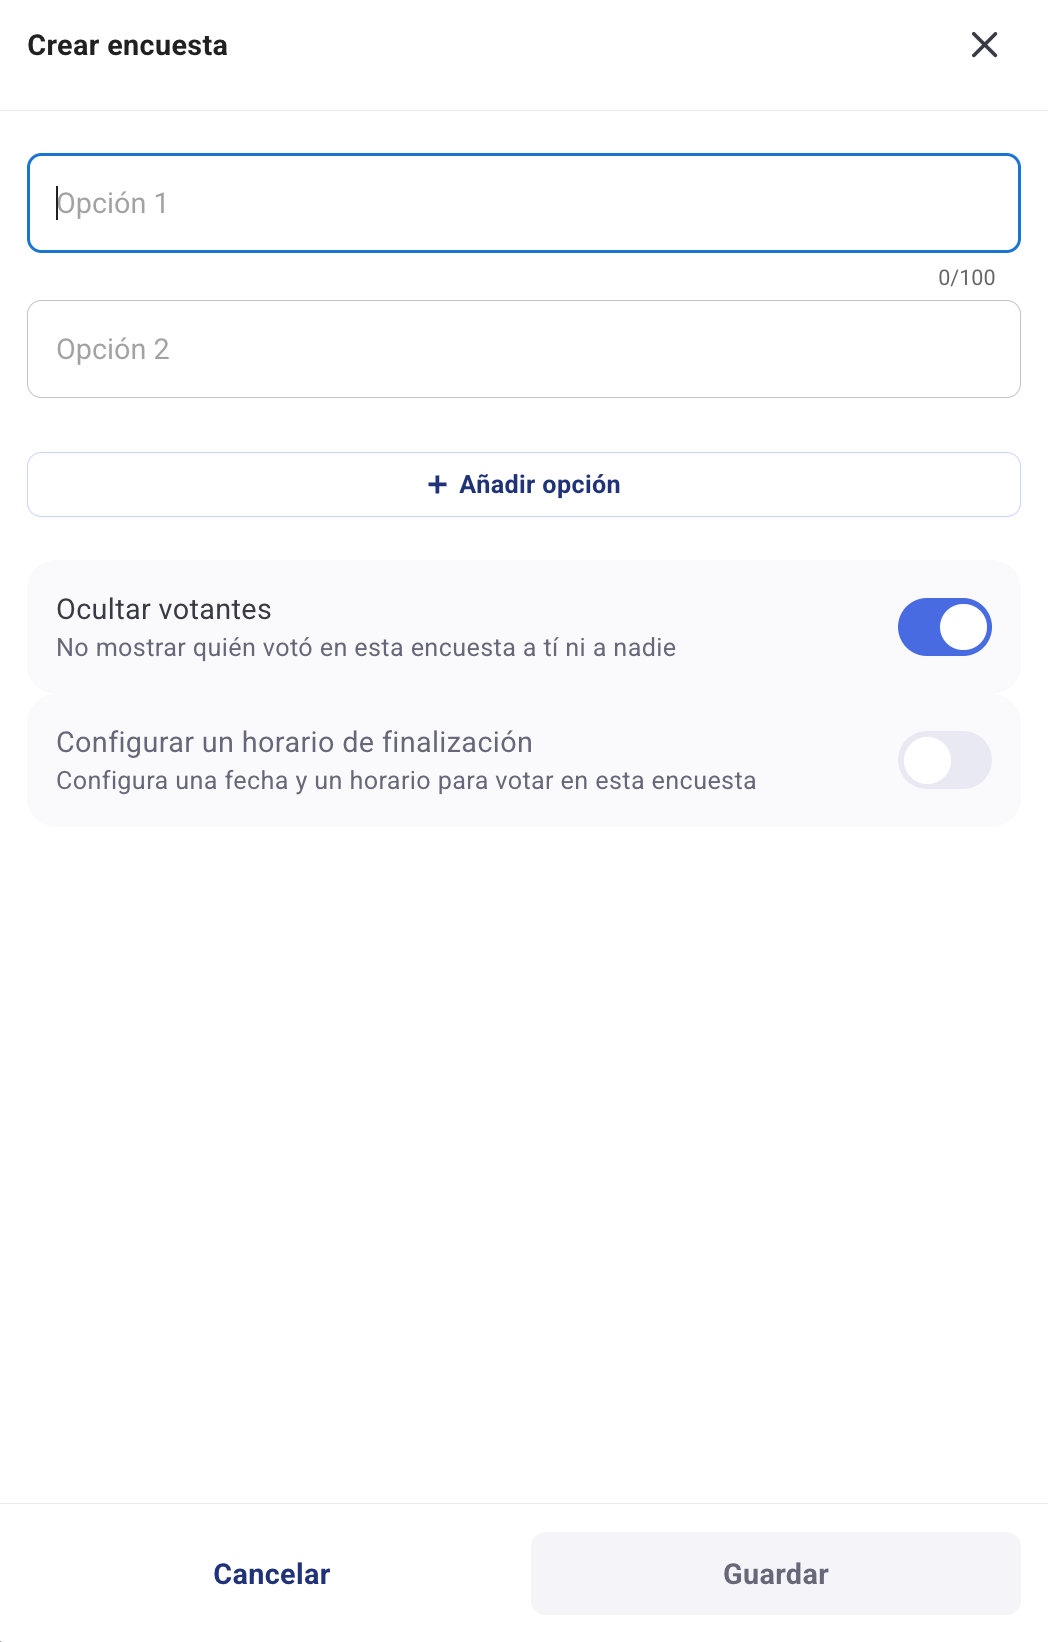Click into the Opción 2 text field
1048x1642 pixels.
click(524, 349)
